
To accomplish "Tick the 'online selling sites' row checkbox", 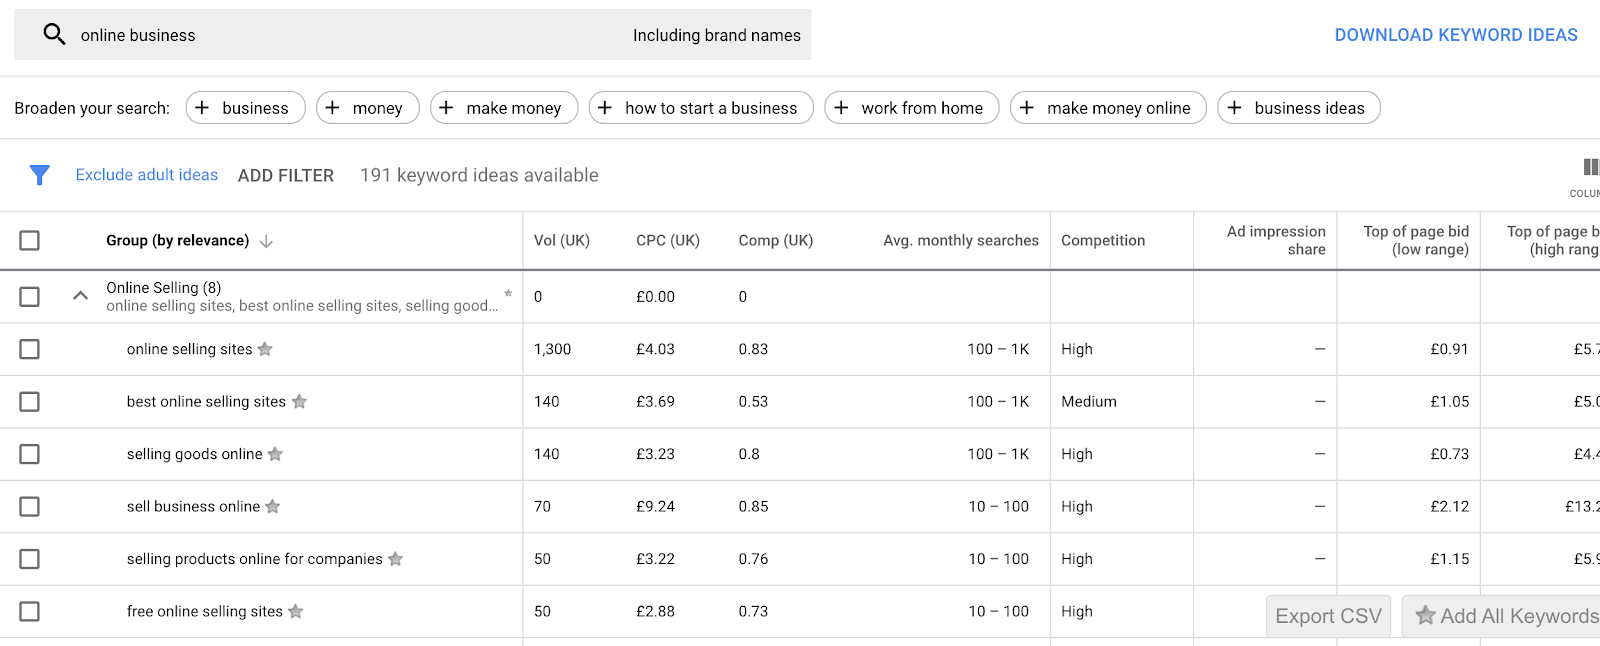I will point(30,349).
